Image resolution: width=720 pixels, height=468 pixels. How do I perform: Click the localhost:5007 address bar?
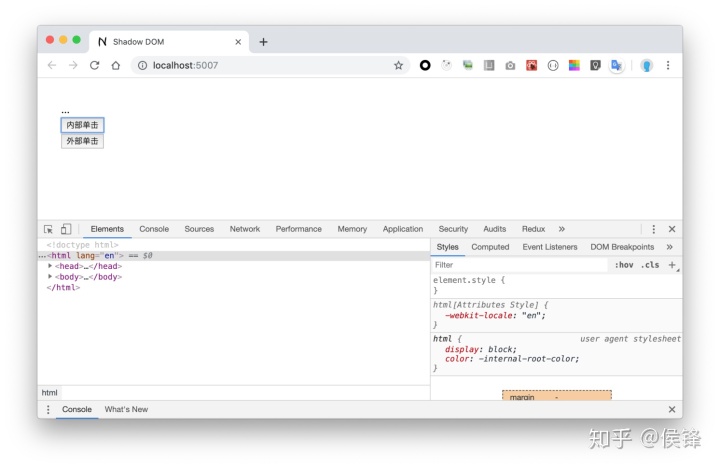[271, 66]
